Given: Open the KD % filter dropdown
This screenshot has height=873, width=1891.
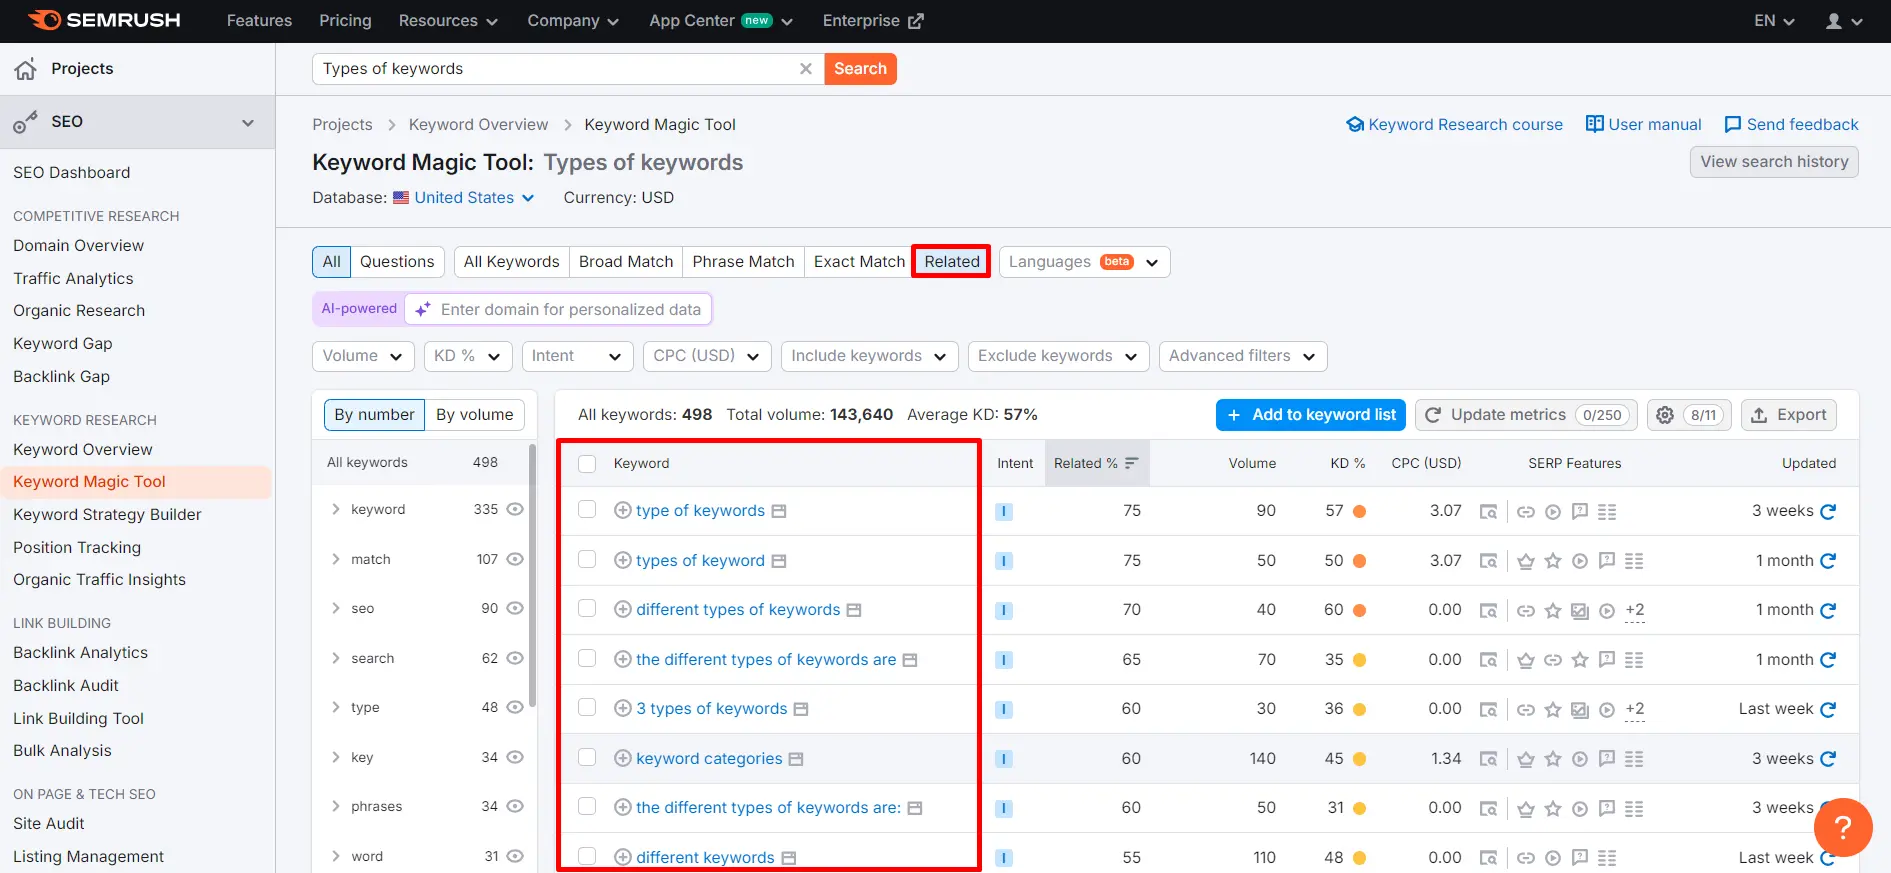Looking at the screenshot, I should [468, 356].
